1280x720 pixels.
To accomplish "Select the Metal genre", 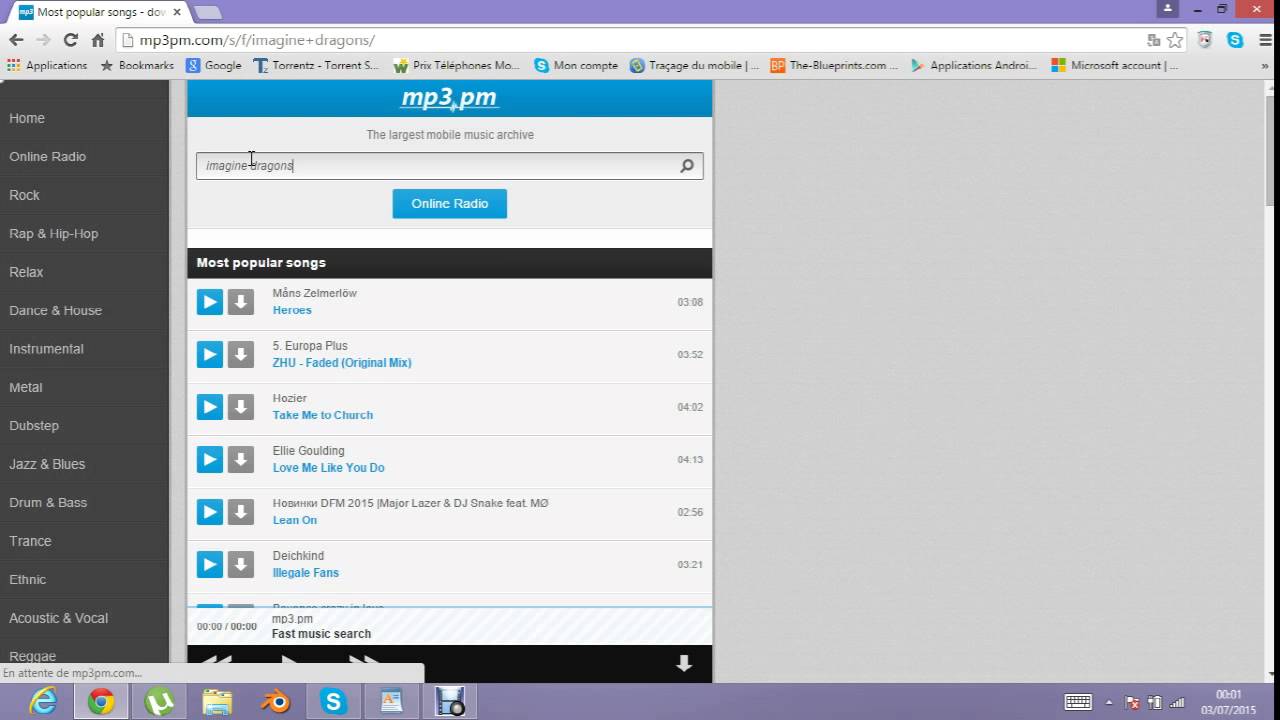I will coord(26,387).
